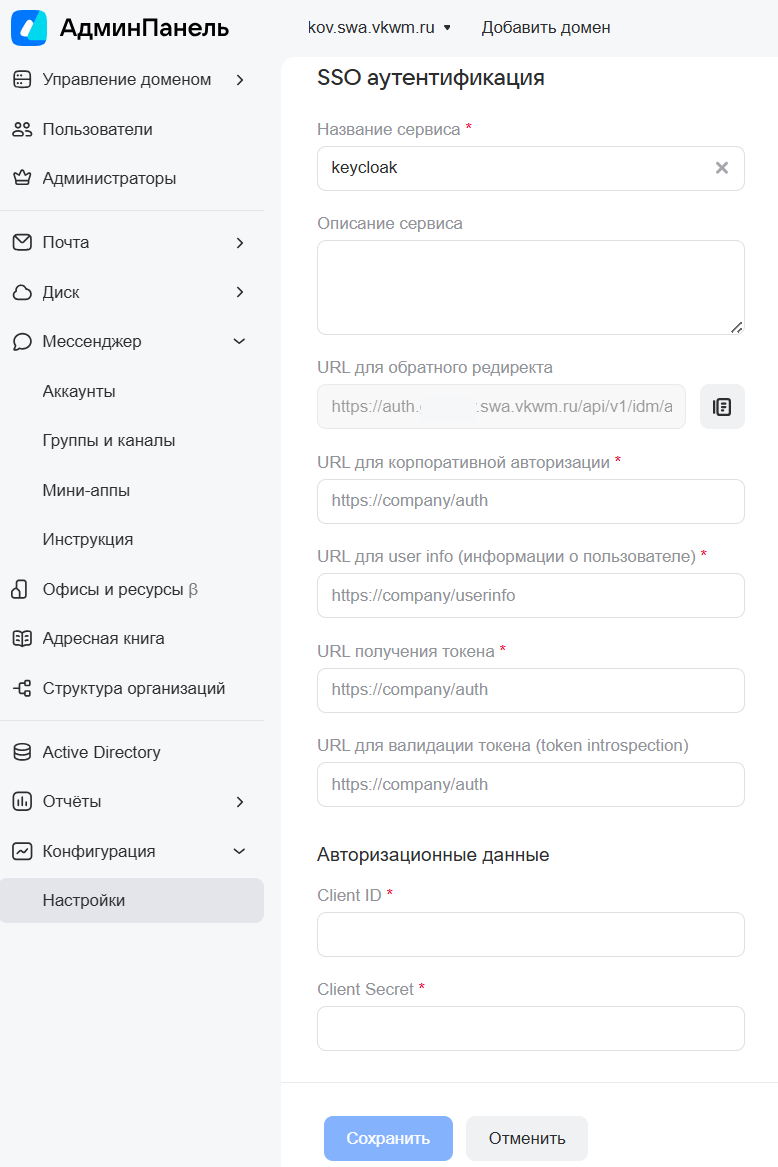Viewport: 778px width, 1167px height.
Task: Click the Offices and resources icon
Action: [x=20, y=589]
